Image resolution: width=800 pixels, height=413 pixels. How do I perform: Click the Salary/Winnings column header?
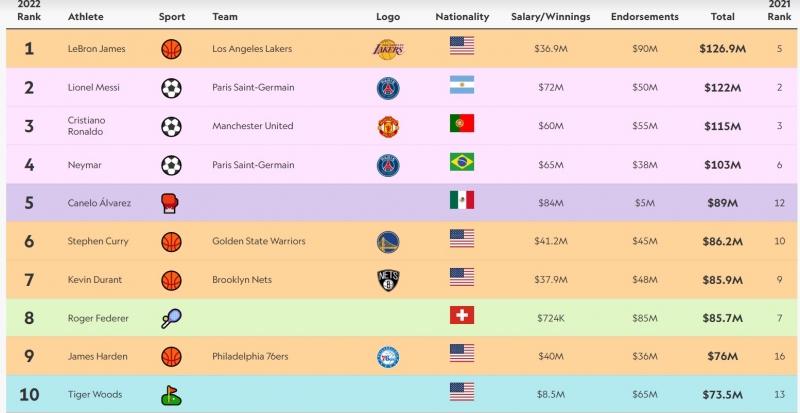tap(550, 17)
